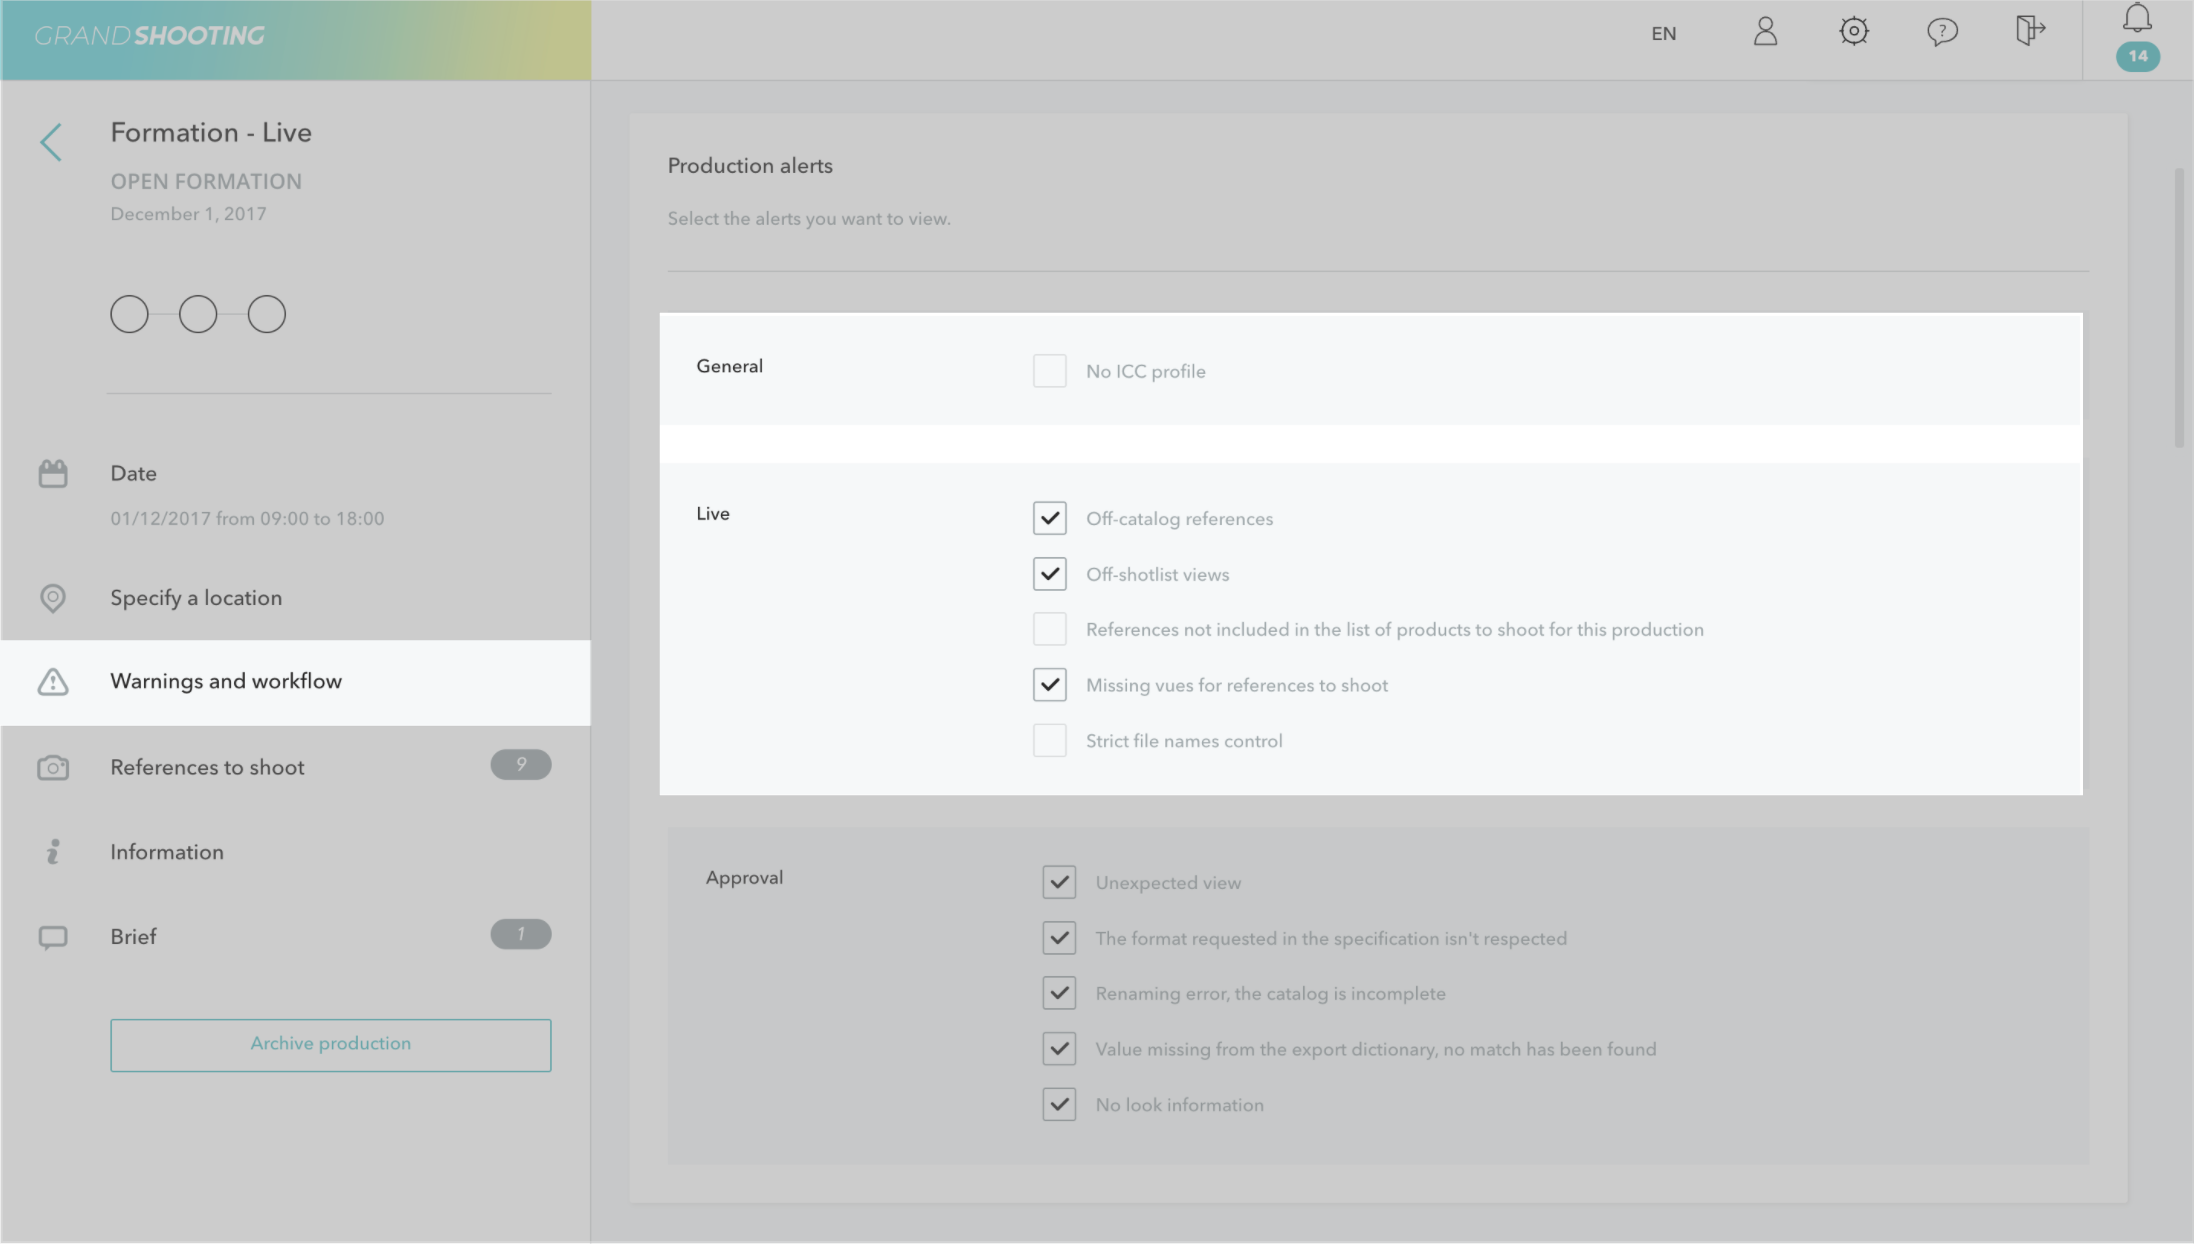This screenshot has height=1244, width=2194.
Task: Click the back arrow beside Formation - Live
Action: 51,142
